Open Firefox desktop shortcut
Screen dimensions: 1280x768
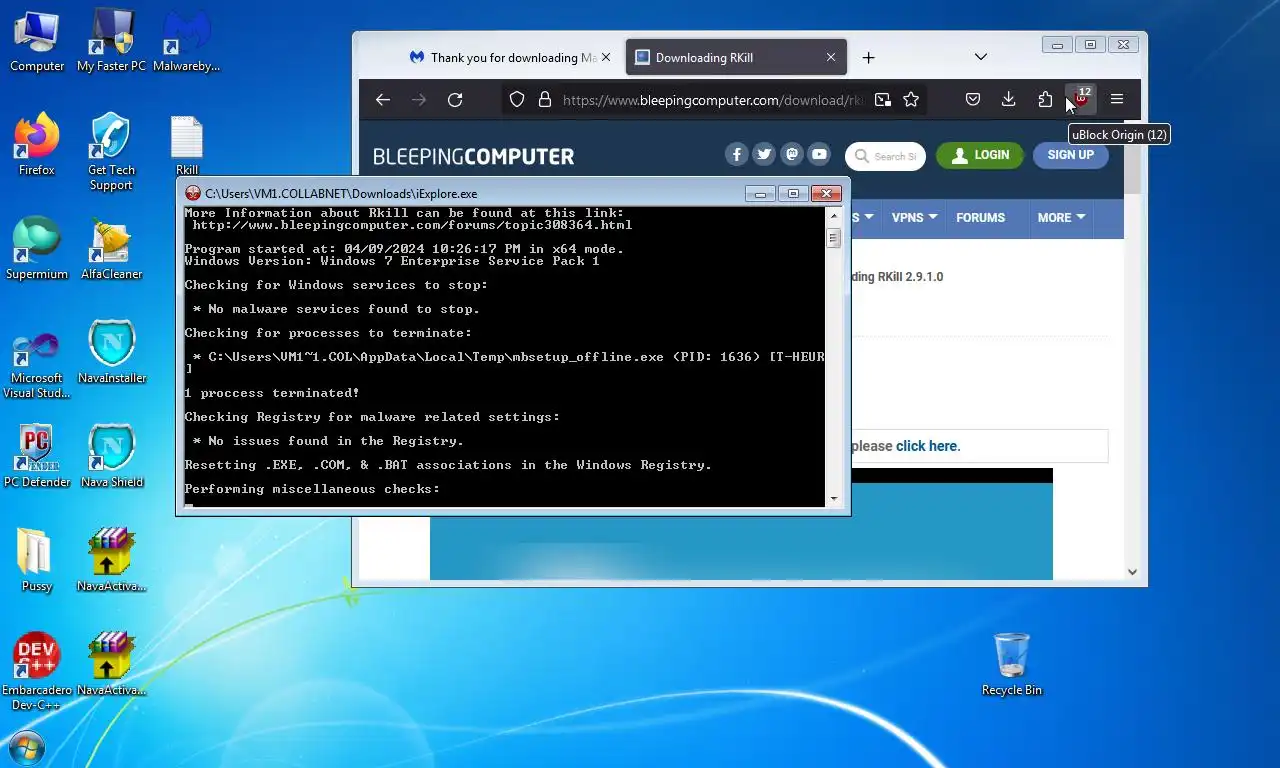point(37,144)
